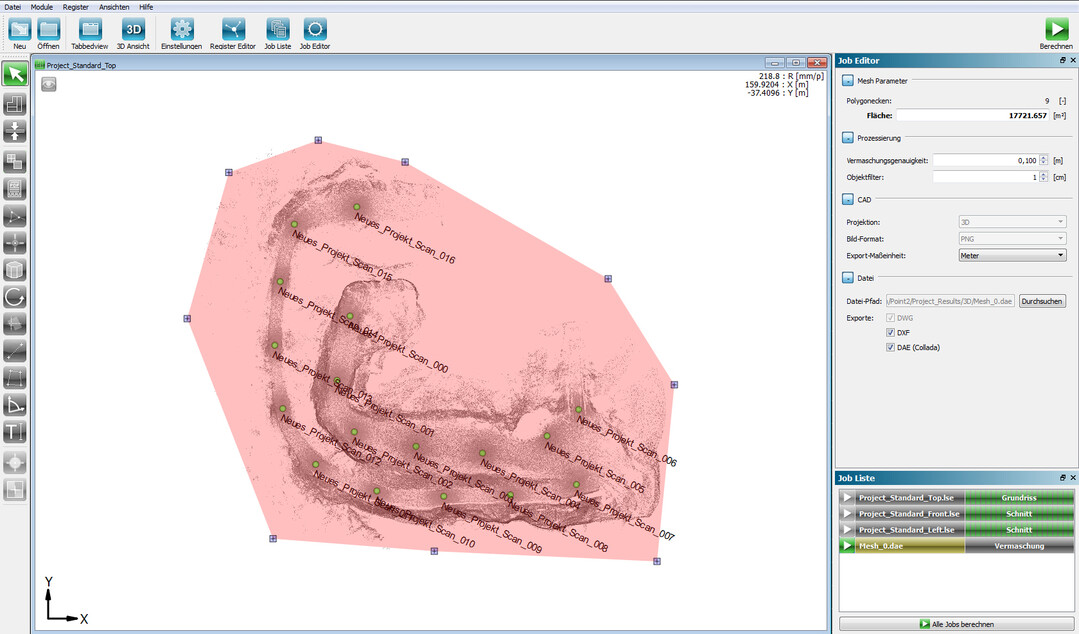Click the Objektfilter input field

[985, 177]
